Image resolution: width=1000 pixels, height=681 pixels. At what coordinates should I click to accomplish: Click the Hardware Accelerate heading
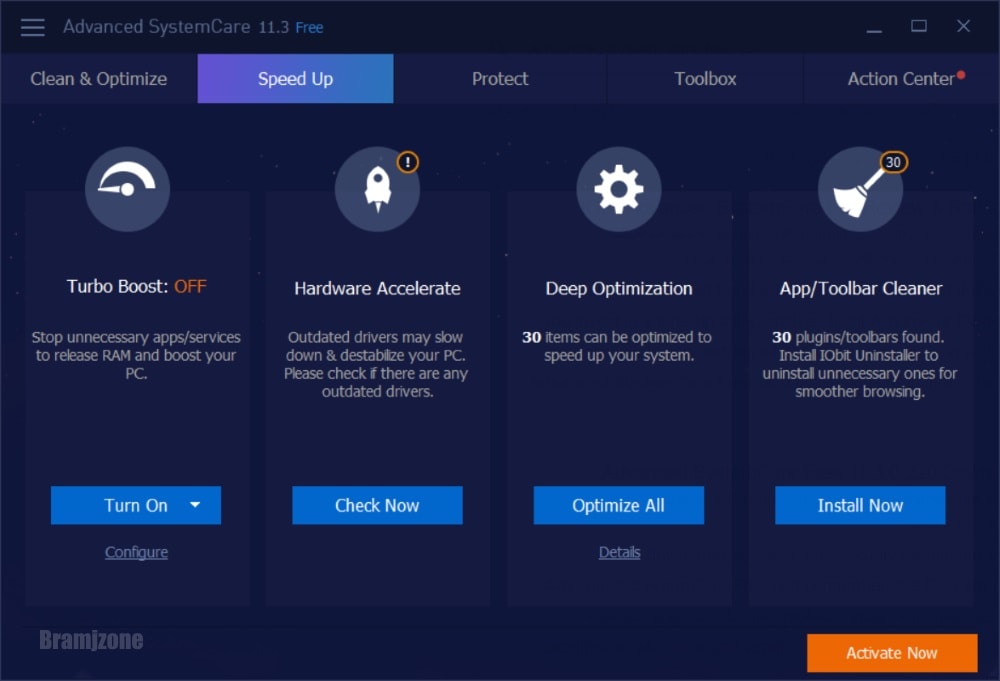click(x=378, y=288)
